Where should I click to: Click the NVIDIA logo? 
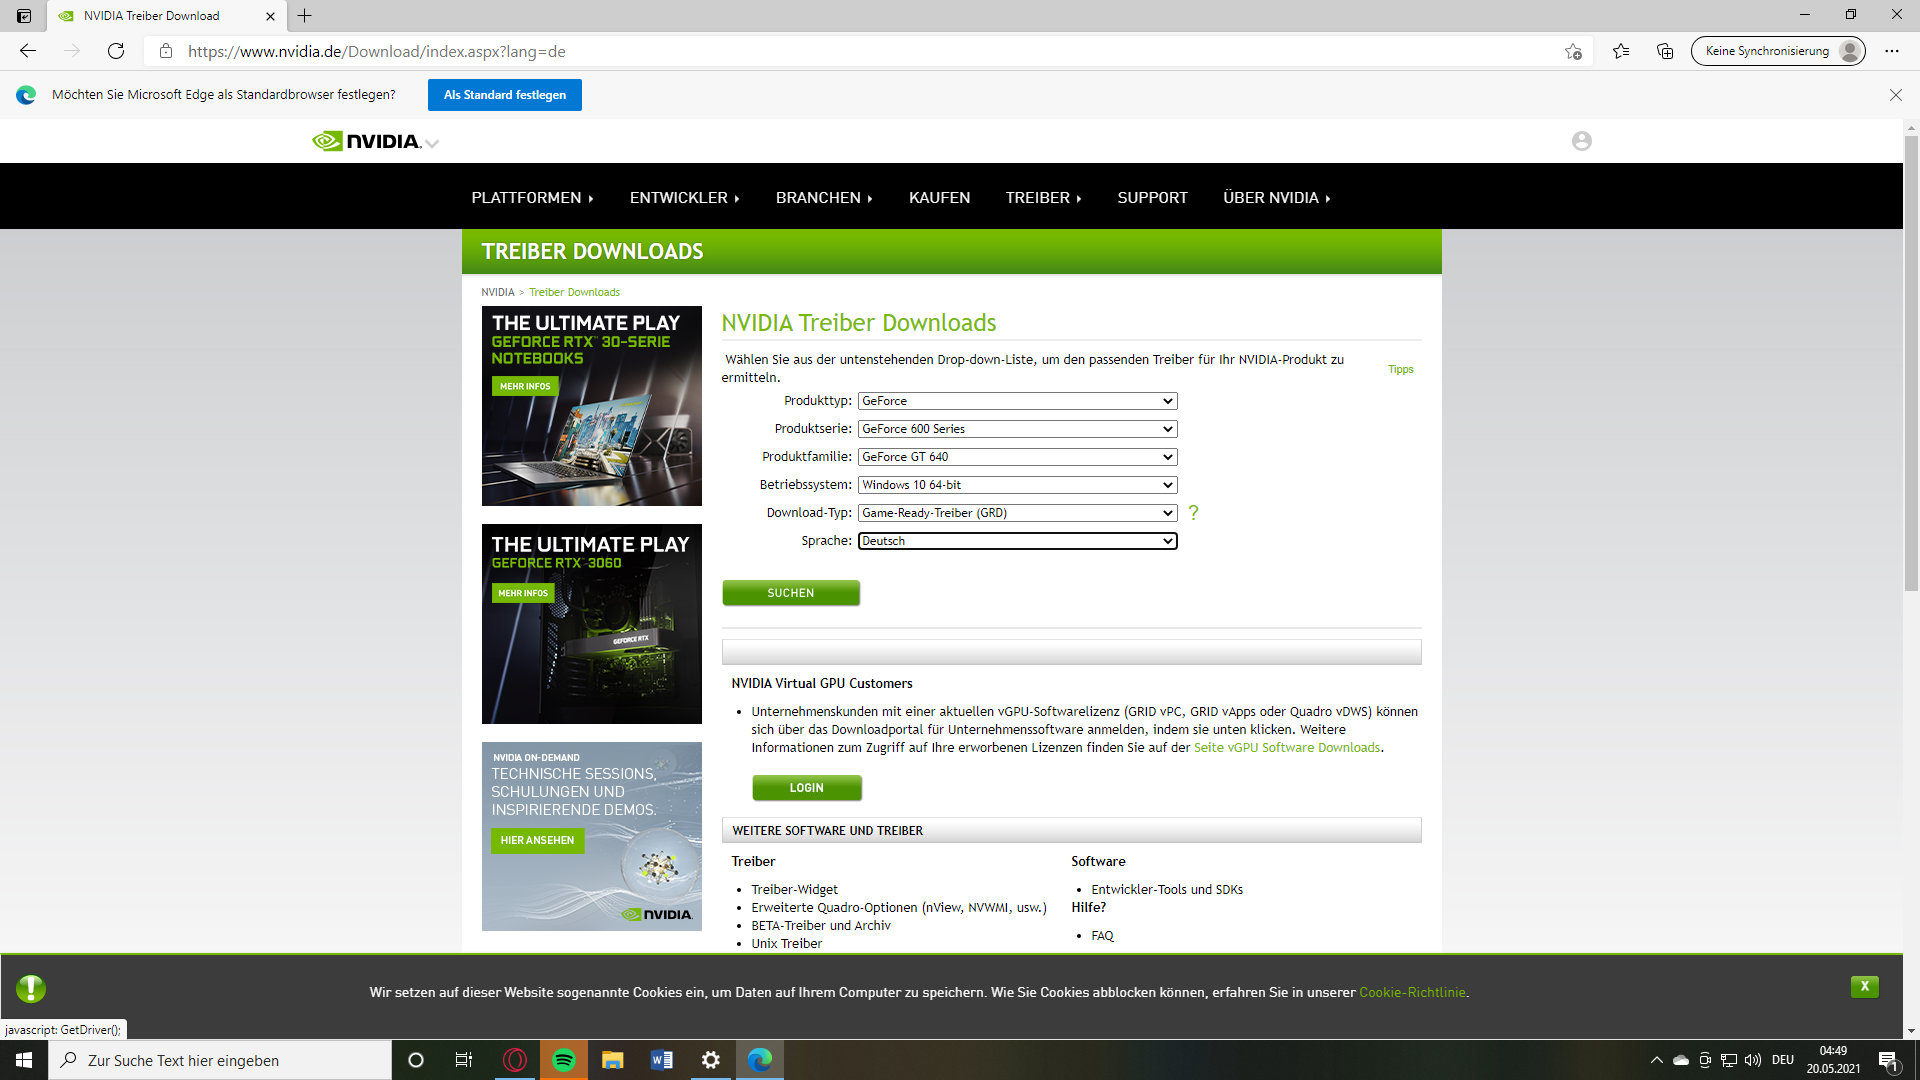[x=367, y=141]
